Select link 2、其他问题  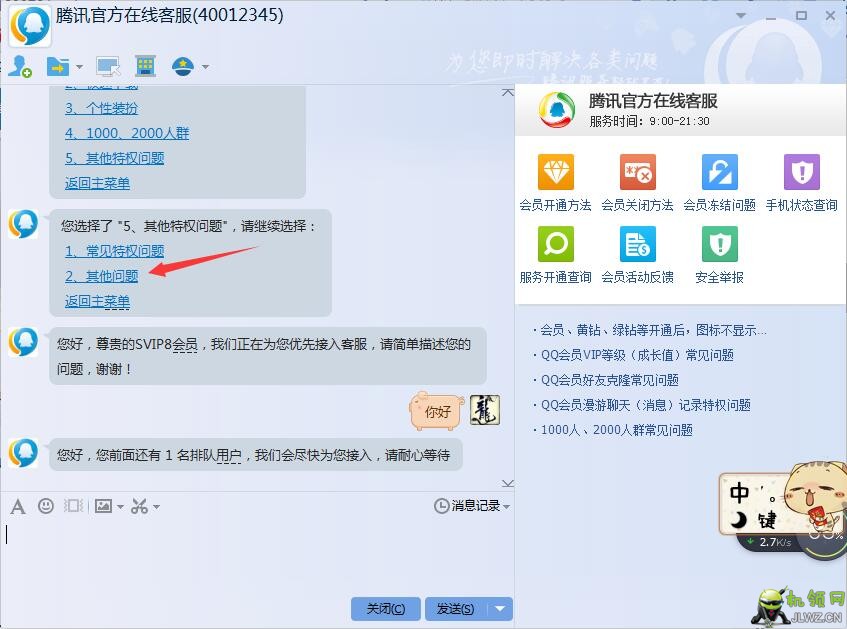(x=102, y=276)
